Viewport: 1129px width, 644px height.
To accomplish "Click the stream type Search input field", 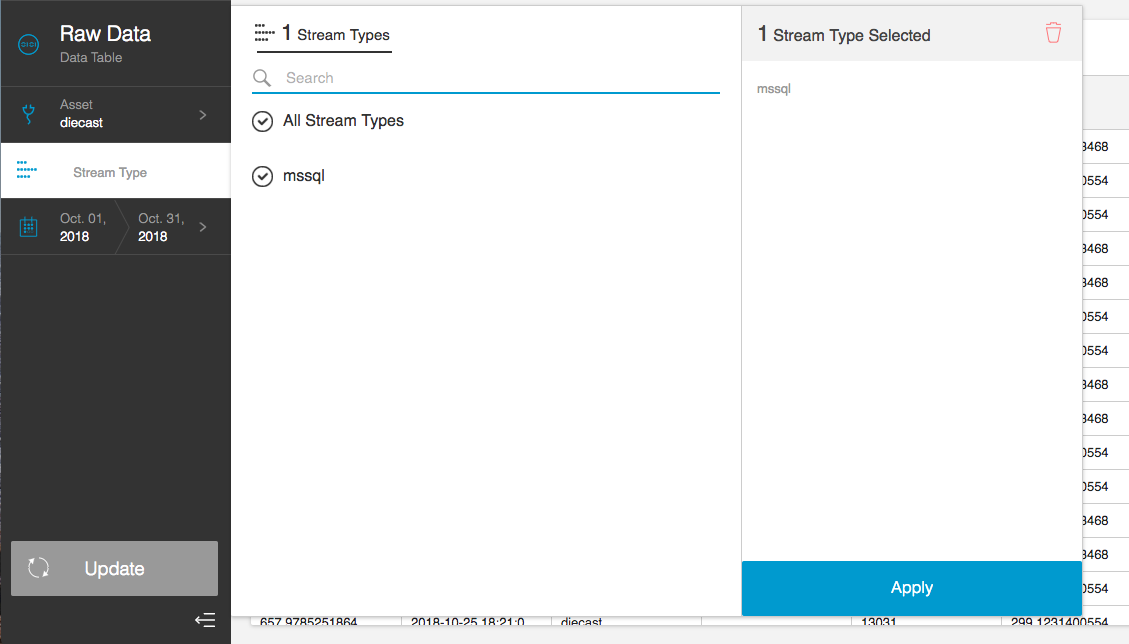I will (486, 78).
